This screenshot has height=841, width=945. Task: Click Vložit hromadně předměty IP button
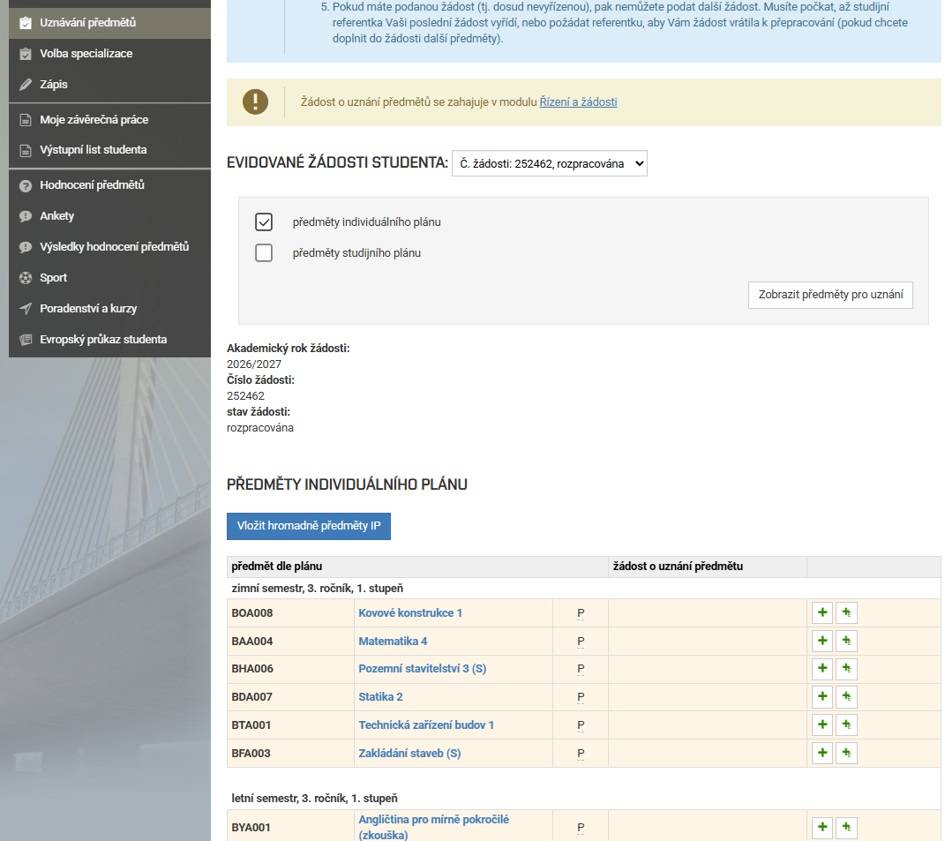pyautogui.click(x=309, y=526)
